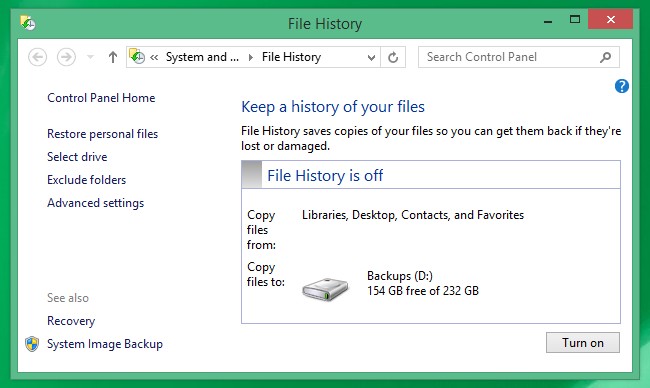Open Control Panel Home
Image resolution: width=650 pixels, height=388 pixels.
[x=101, y=98]
